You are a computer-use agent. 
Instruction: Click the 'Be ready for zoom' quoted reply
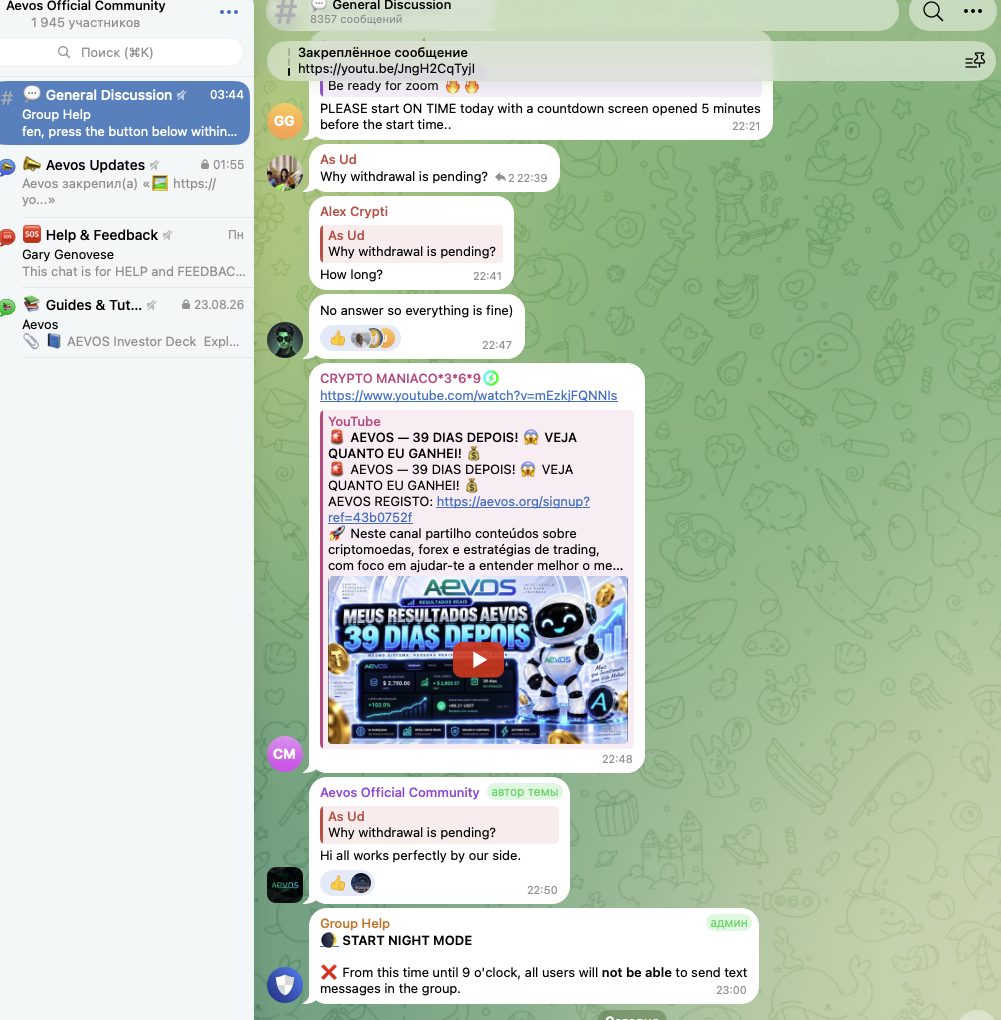coord(540,87)
